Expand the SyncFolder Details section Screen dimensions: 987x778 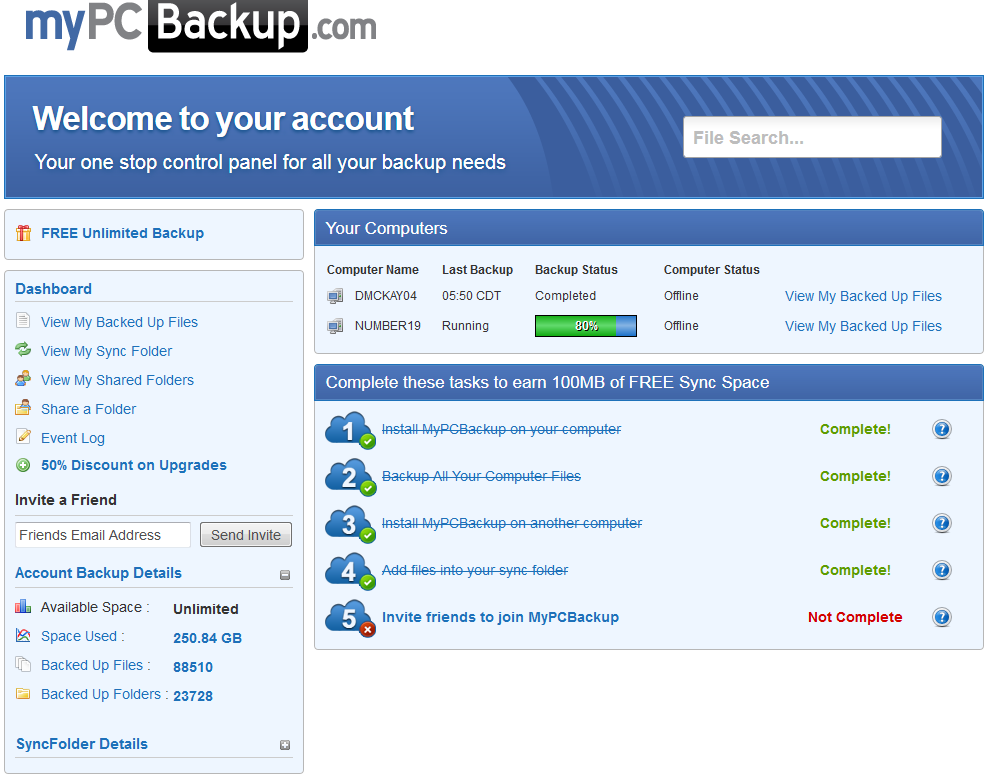click(285, 745)
